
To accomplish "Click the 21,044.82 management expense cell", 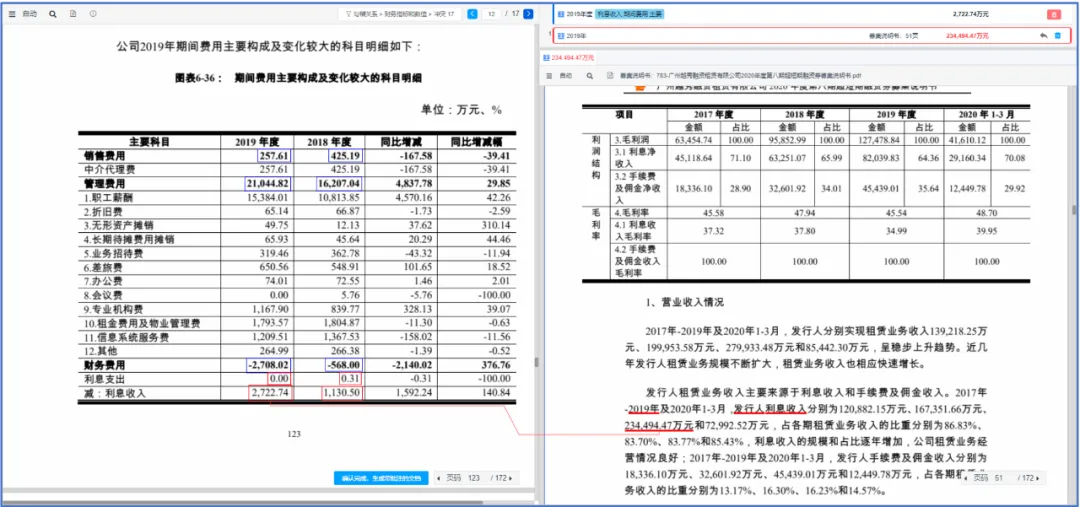I will click(x=268, y=183).
